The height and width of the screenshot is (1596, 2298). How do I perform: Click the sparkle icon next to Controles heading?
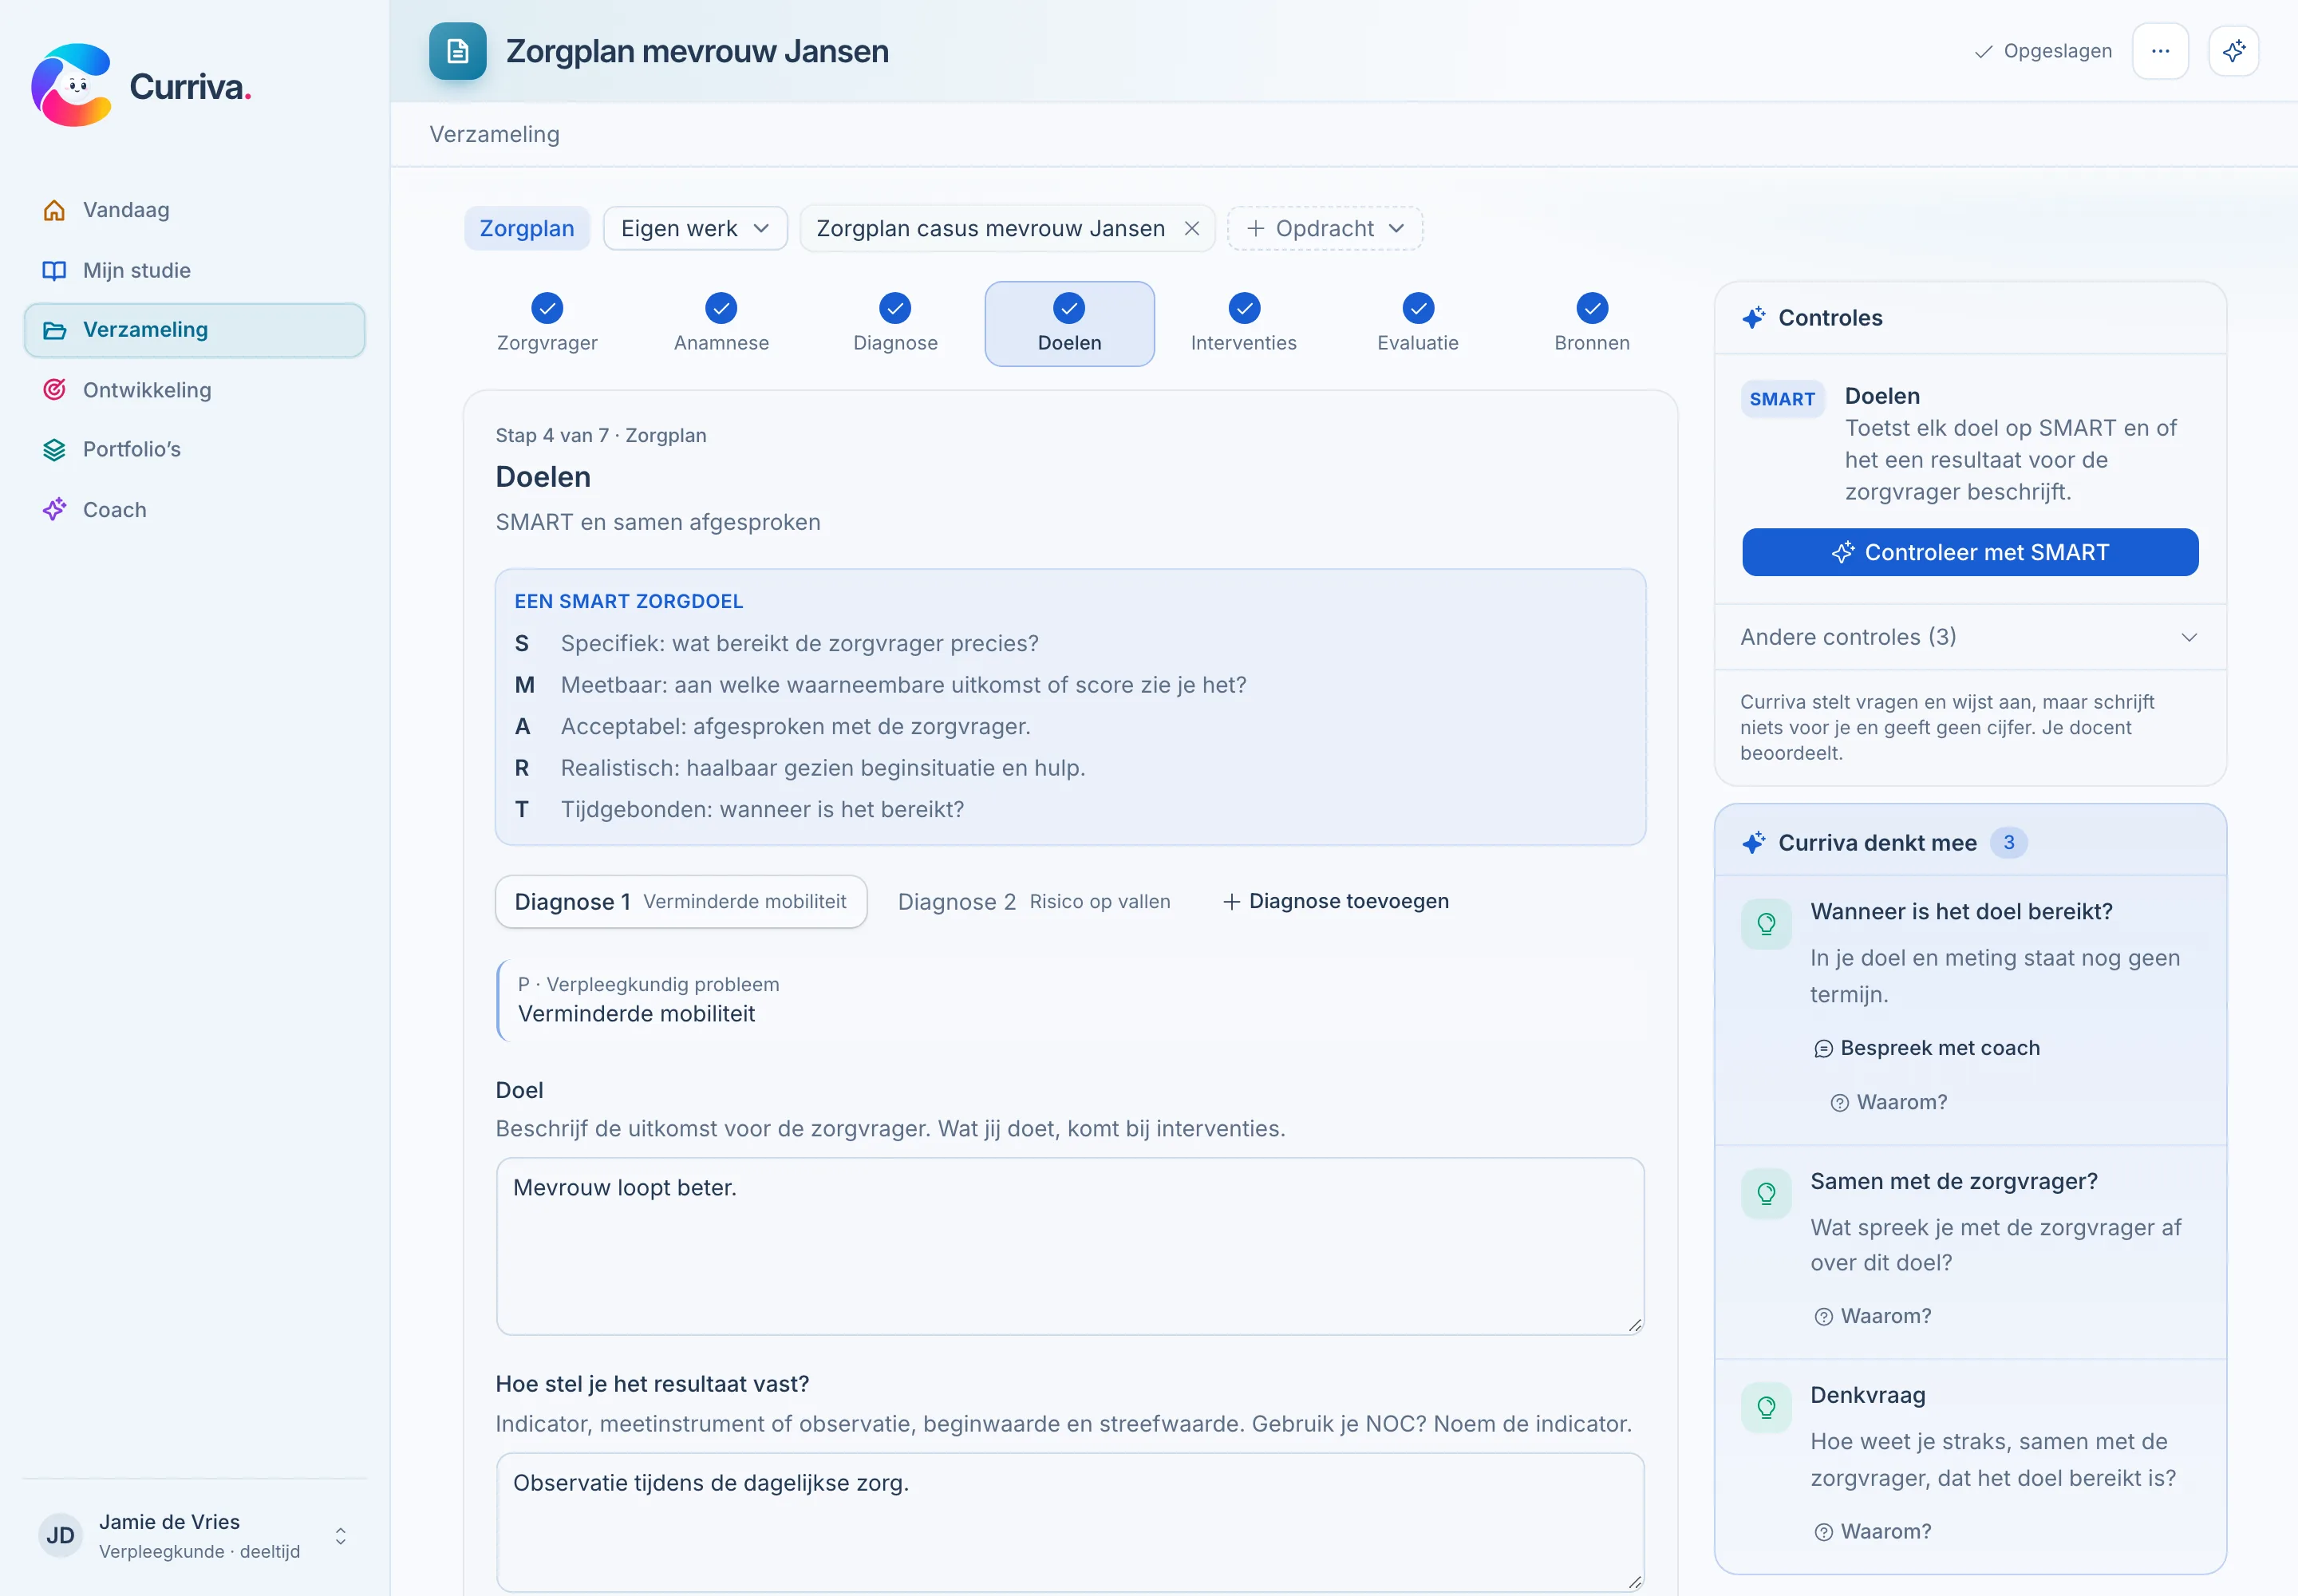pyautogui.click(x=1753, y=318)
